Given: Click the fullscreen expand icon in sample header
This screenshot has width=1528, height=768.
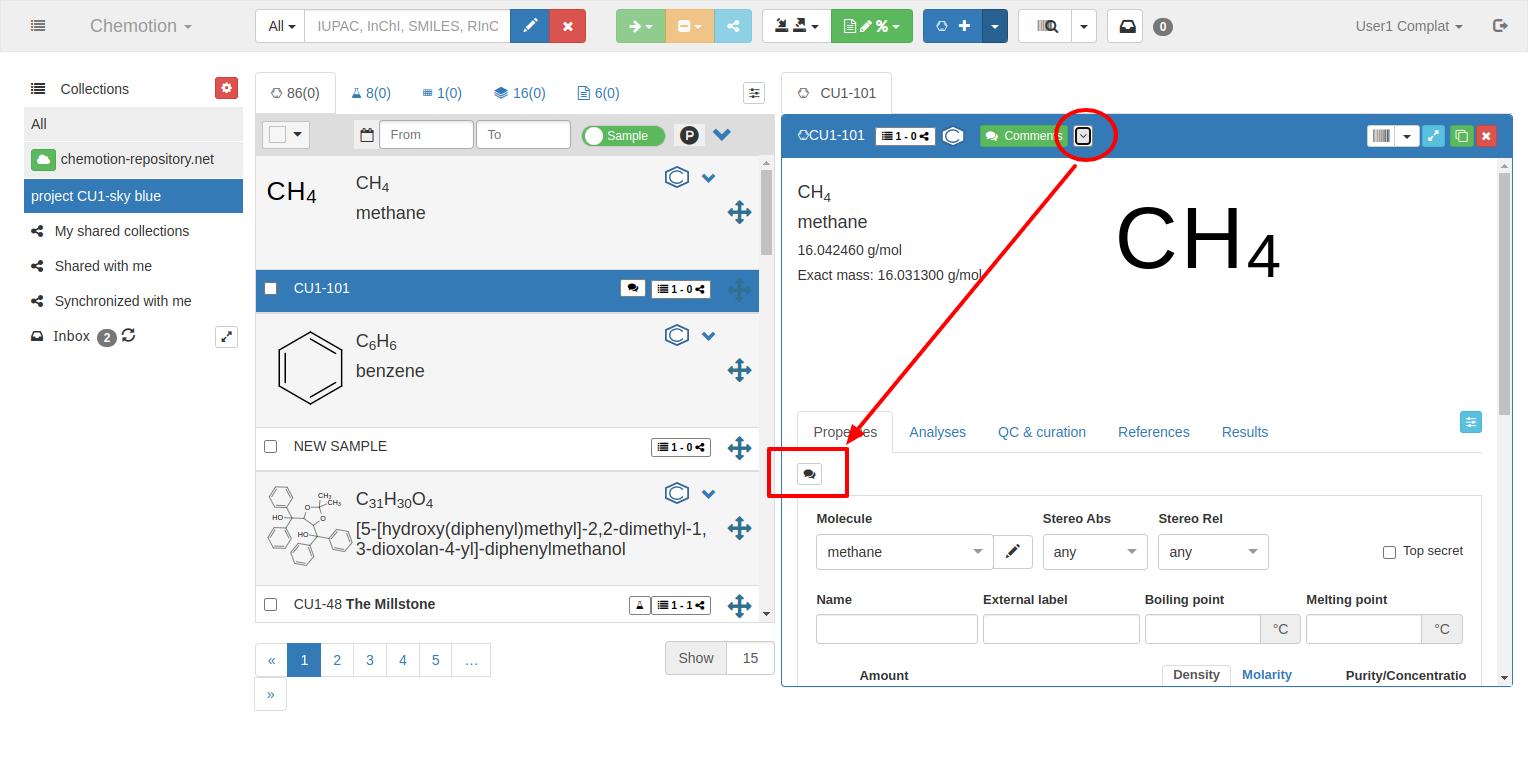Looking at the screenshot, I should tap(1433, 136).
